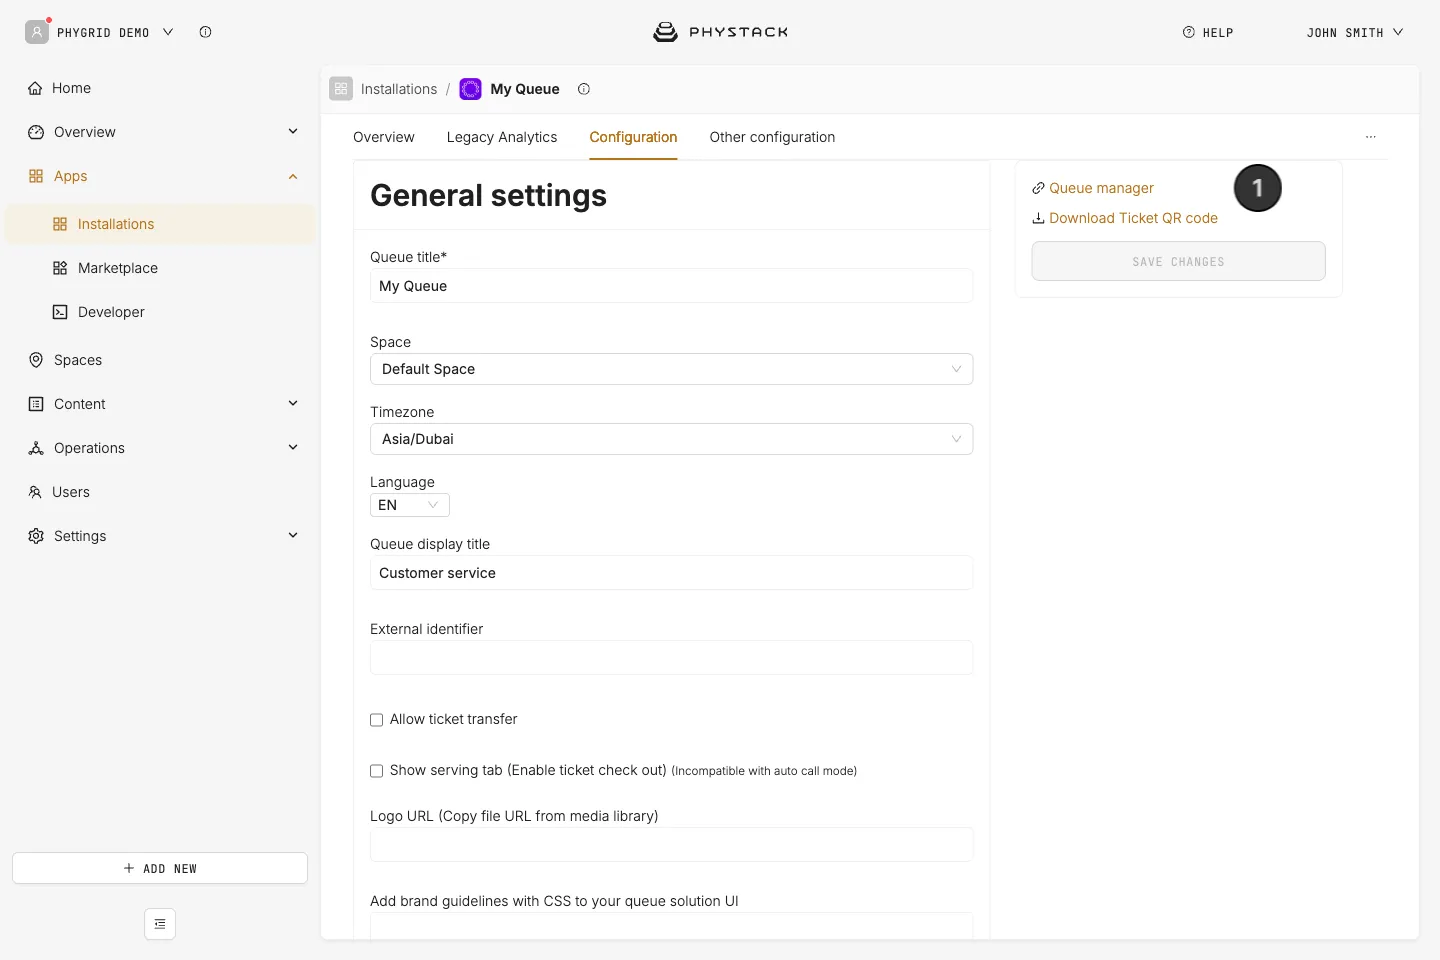The height and width of the screenshot is (960, 1440).
Task: Open the Space dropdown showing Default Space
Action: click(x=671, y=369)
